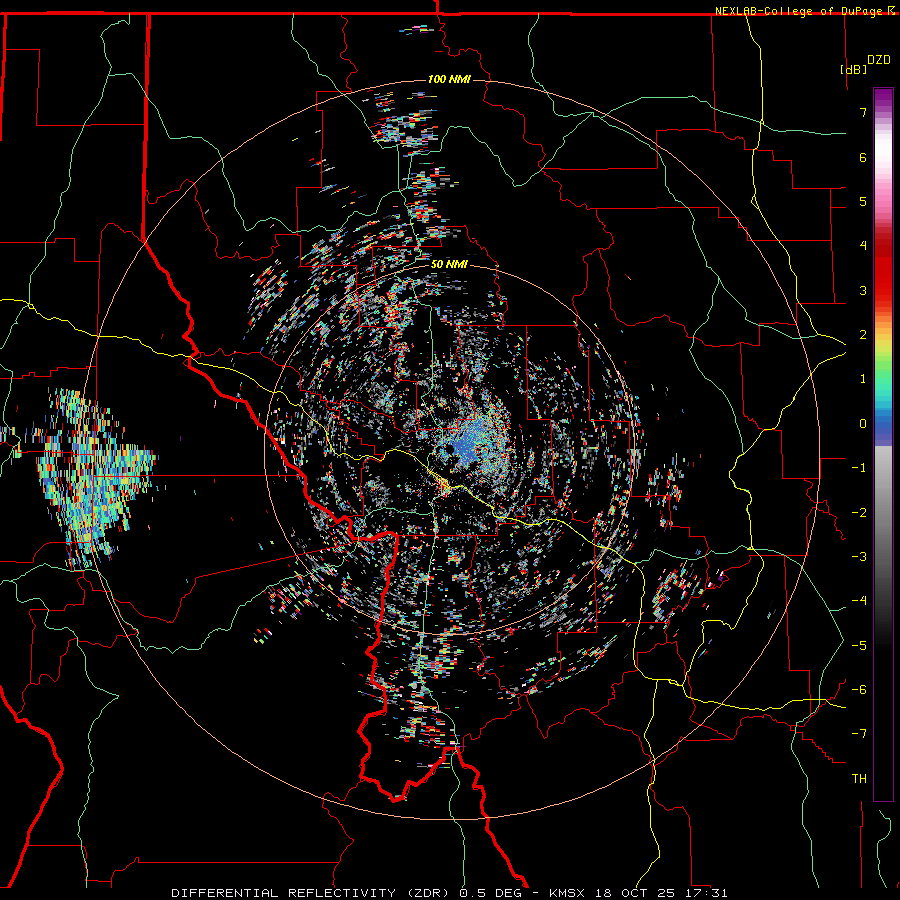The width and height of the screenshot is (900, 900).
Task: Select the -2 dB scale label
Action: pos(859,513)
